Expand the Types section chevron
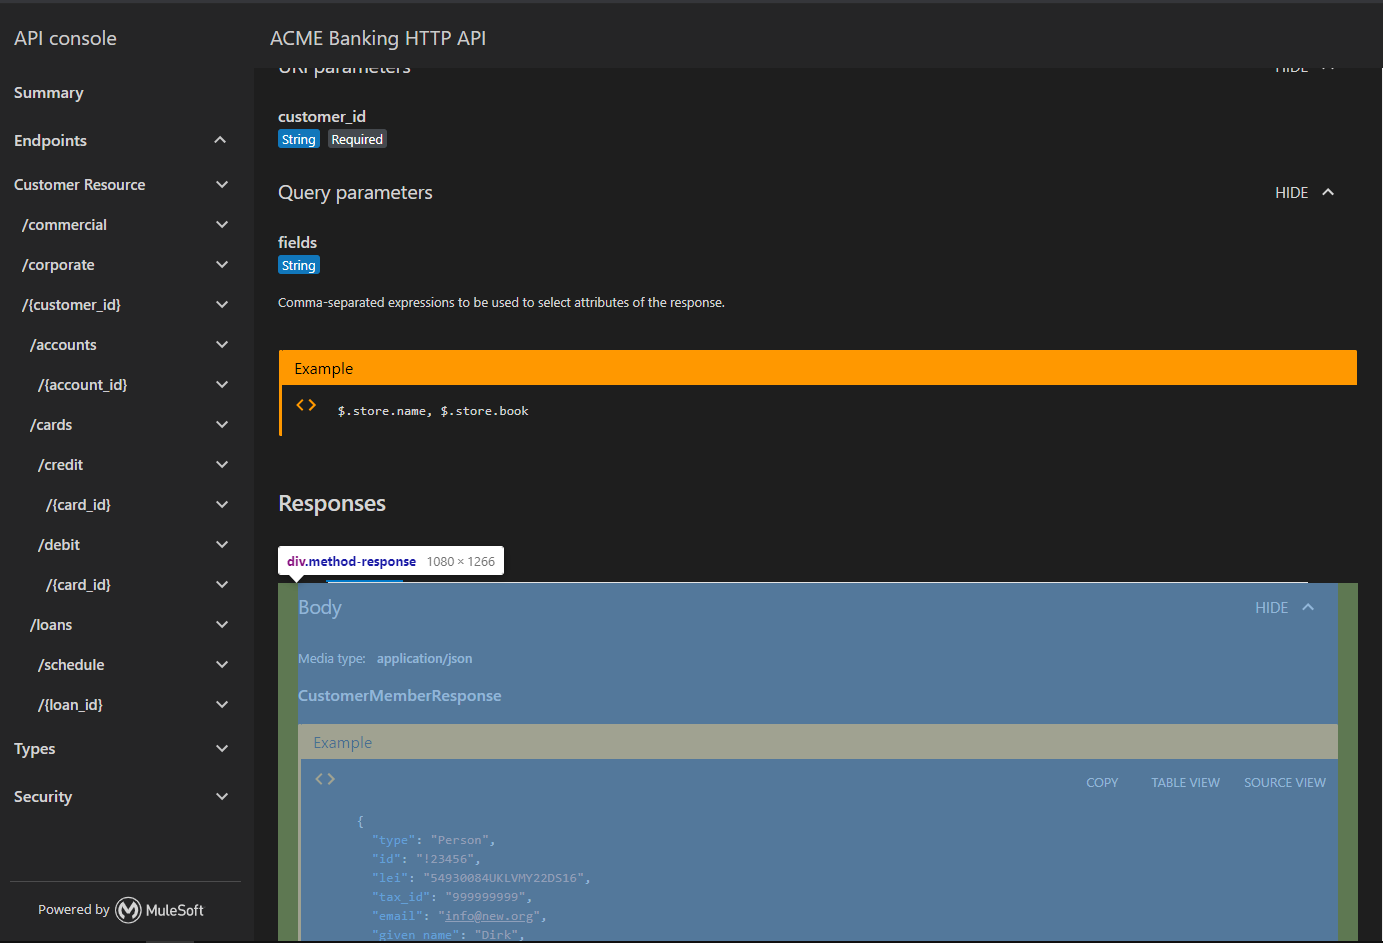 point(222,749)
